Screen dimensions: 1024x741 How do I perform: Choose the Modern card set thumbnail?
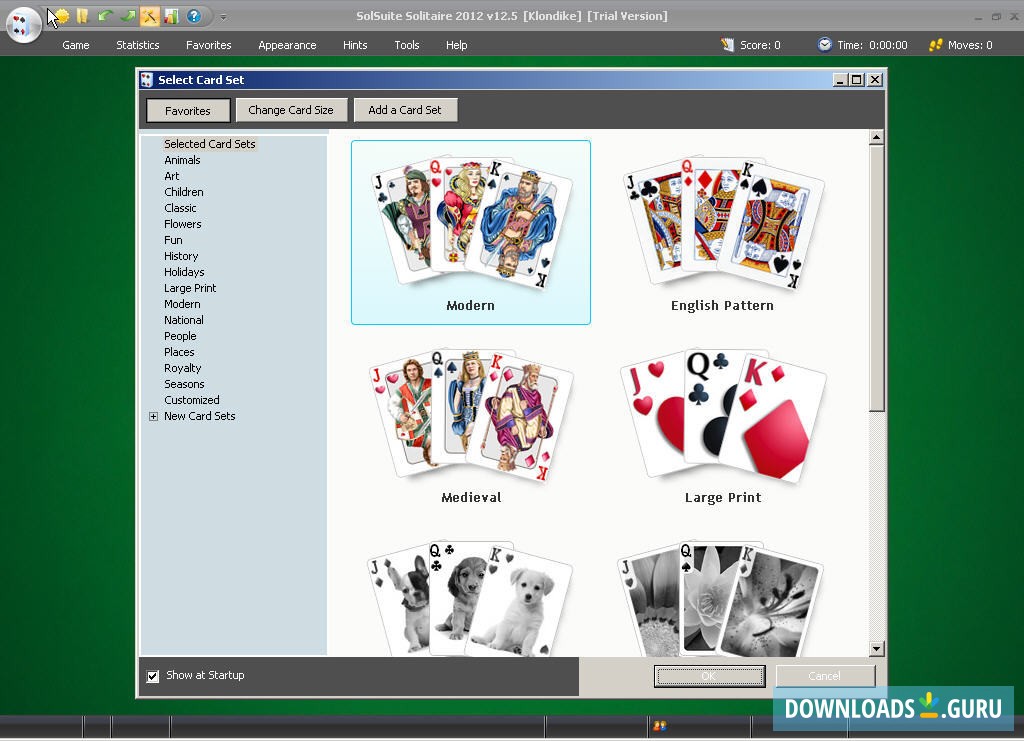[471, 232]
